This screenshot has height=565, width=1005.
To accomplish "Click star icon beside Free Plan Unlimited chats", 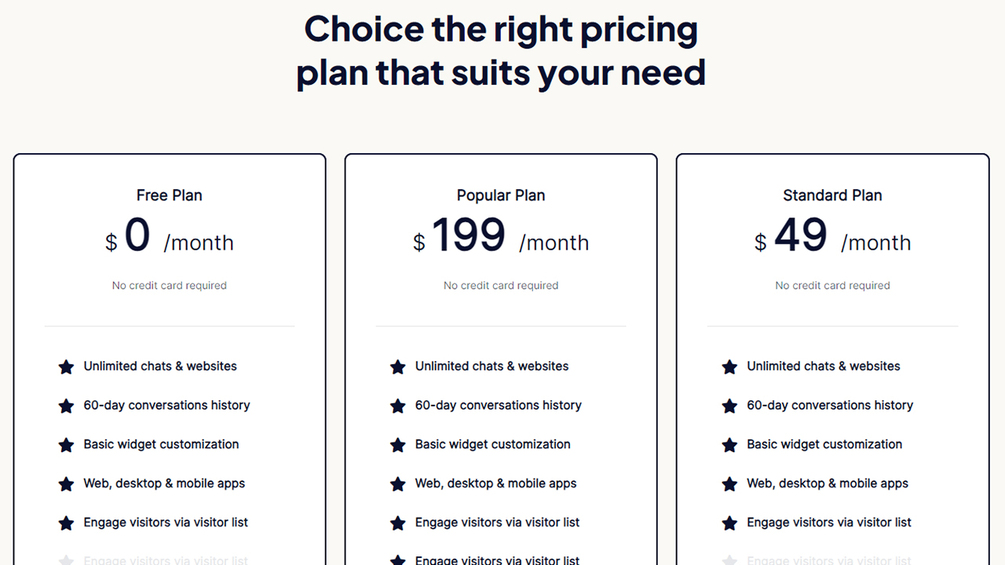I will (66, 367).
